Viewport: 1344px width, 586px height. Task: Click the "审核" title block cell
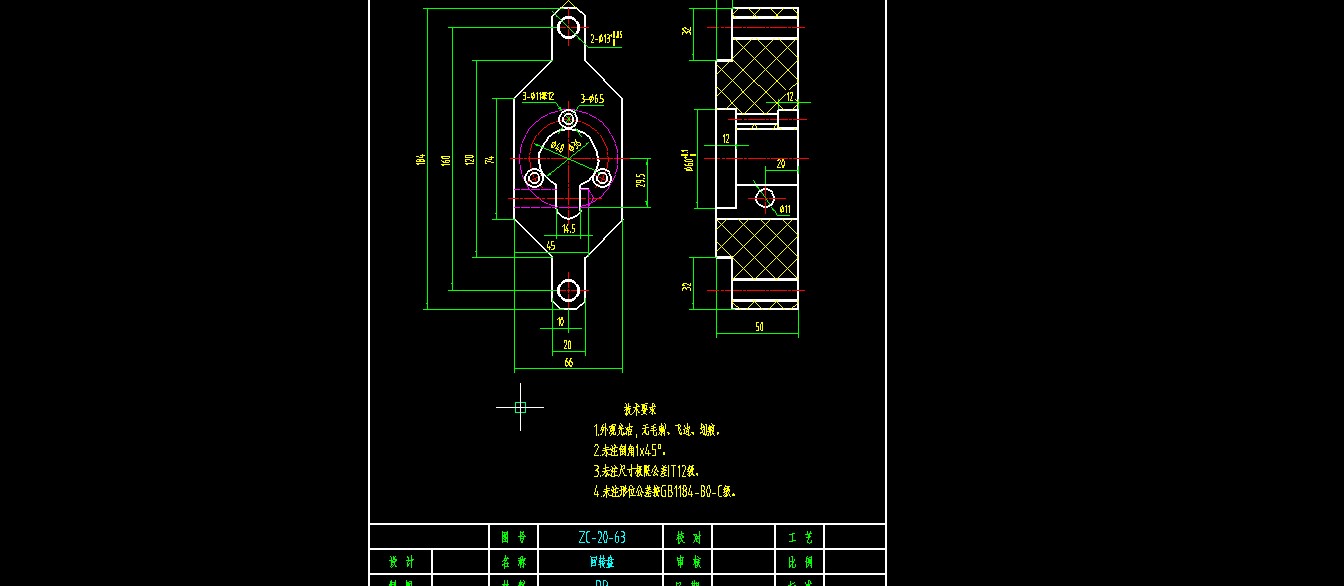click(688, 562)
